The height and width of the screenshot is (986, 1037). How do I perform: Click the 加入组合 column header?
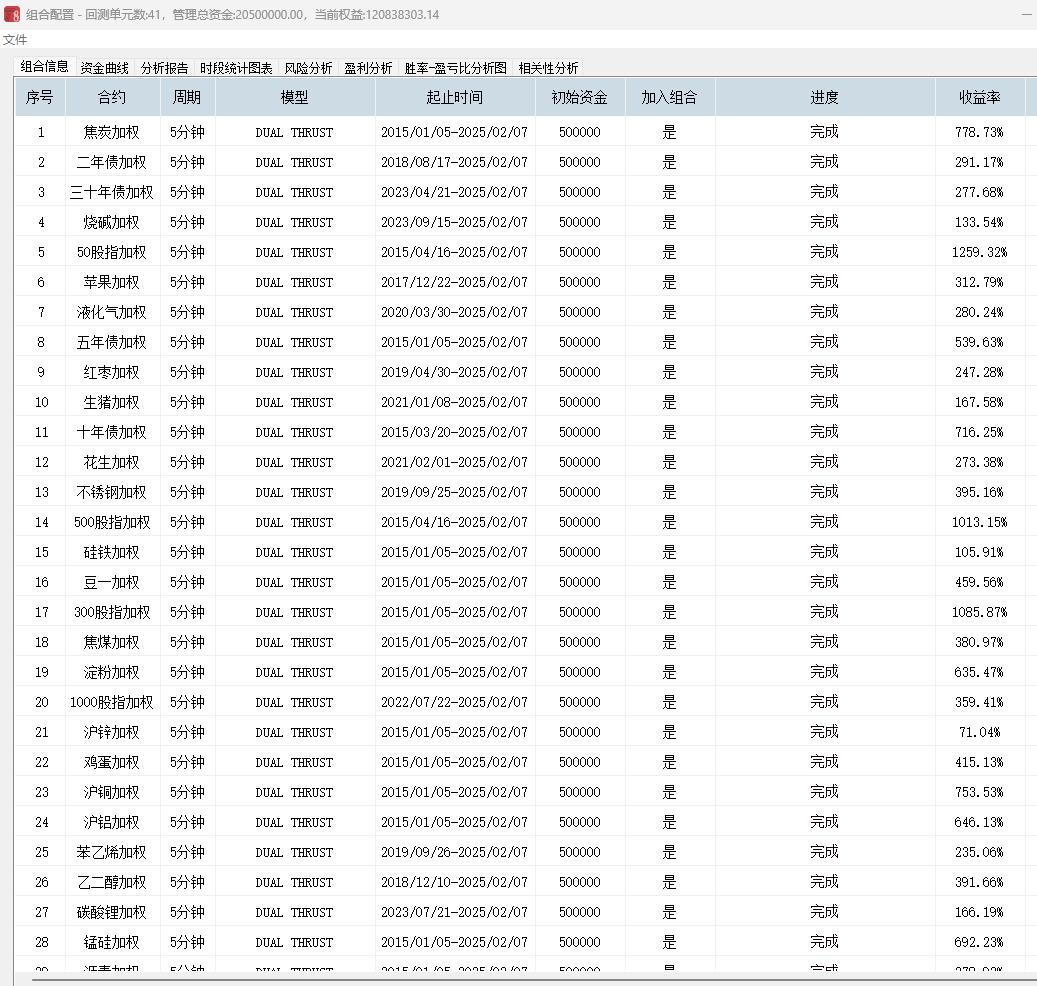pos(668,97)
